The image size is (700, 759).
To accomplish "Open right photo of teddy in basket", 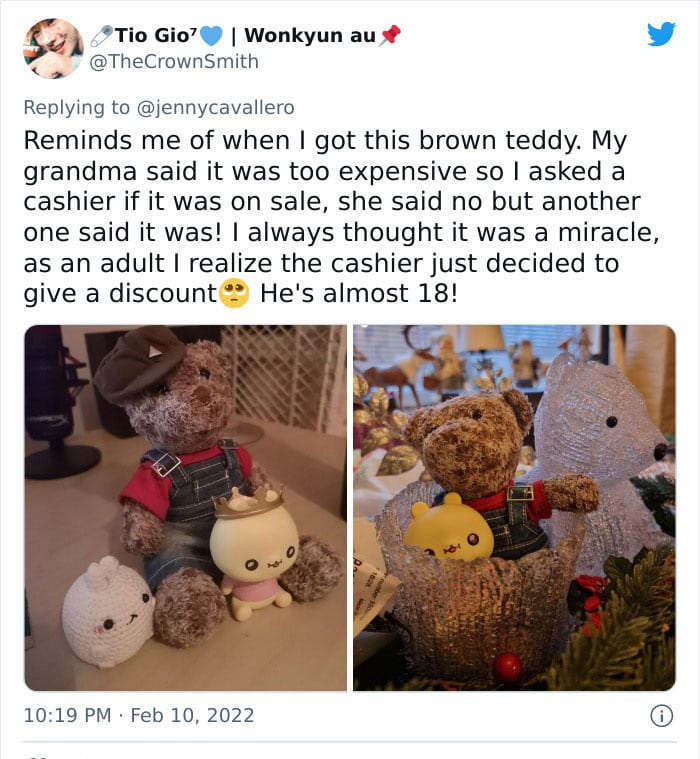I will click(x=514, y=508).
